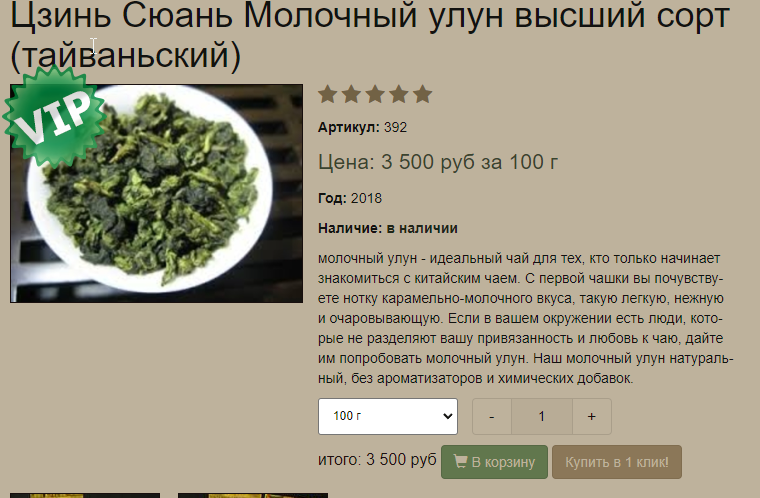760x498 pixels.
Task: Decrease quantity with minus button
Action: click(x=492, y=417)
